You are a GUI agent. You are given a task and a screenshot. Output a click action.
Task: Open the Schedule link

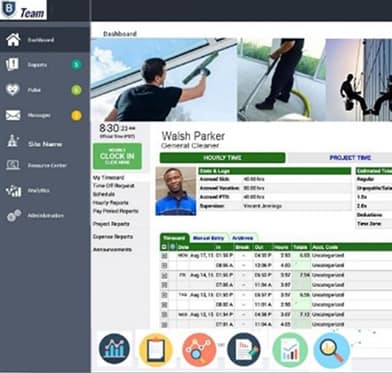pos(104,194)
